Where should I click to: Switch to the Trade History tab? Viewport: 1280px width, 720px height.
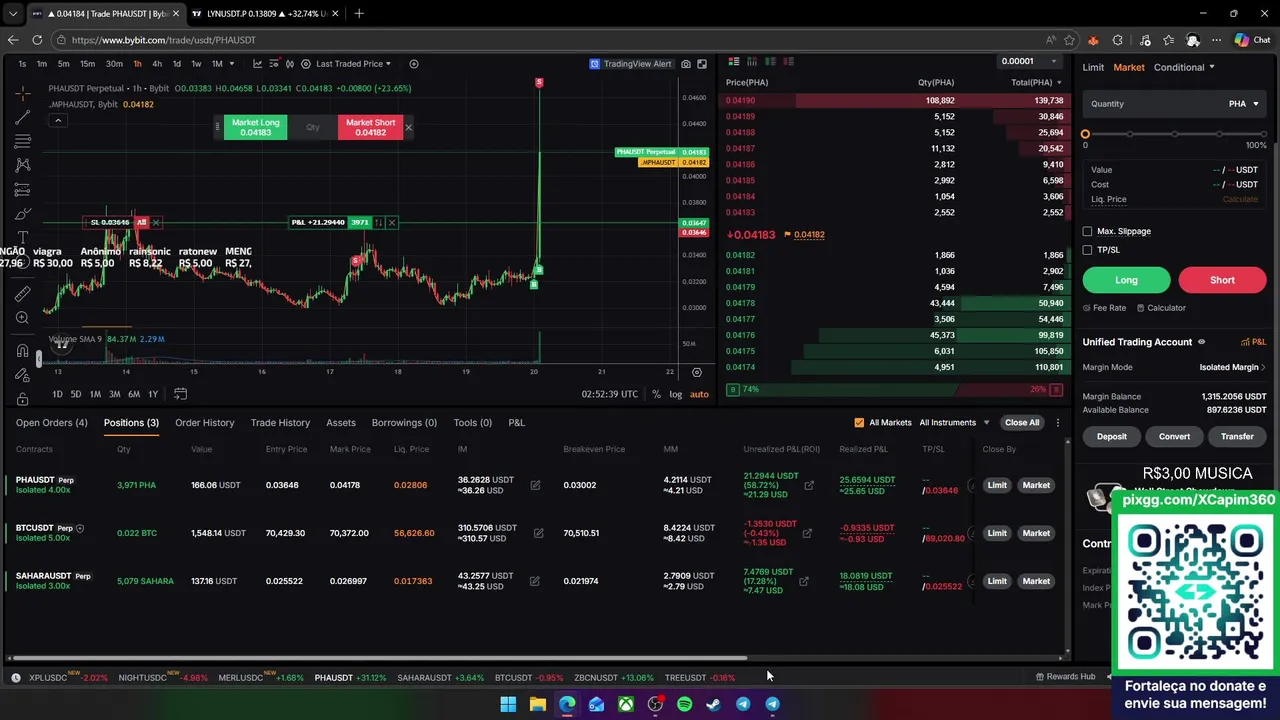click(280, 423)
